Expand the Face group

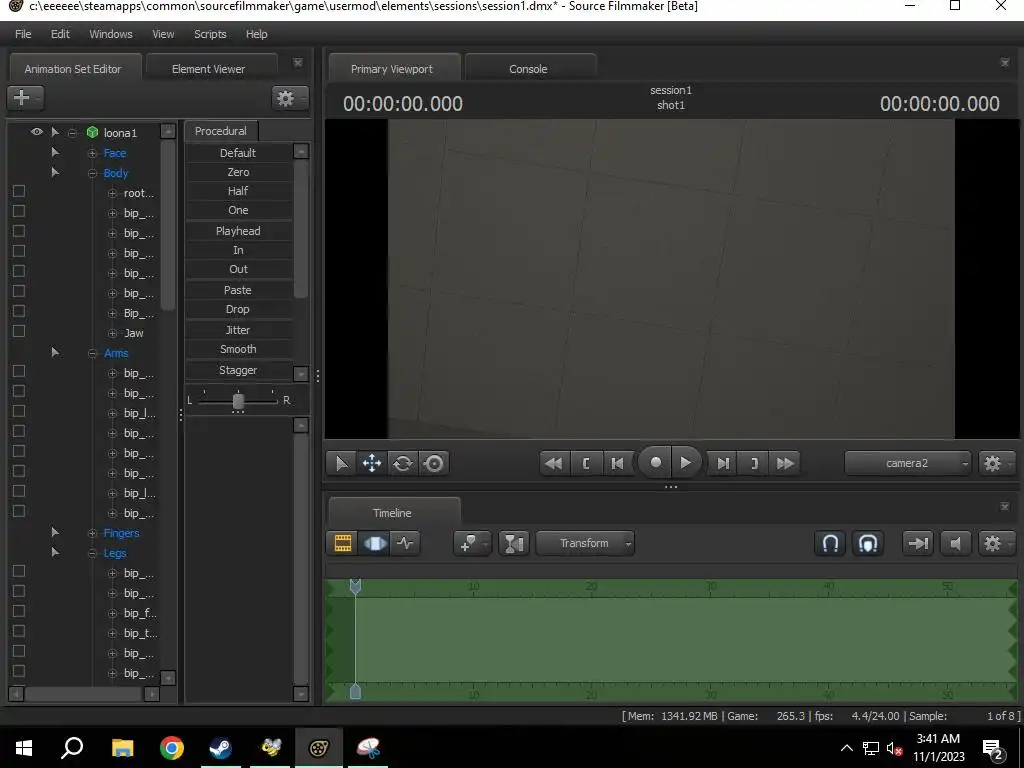tap(92, 153)
